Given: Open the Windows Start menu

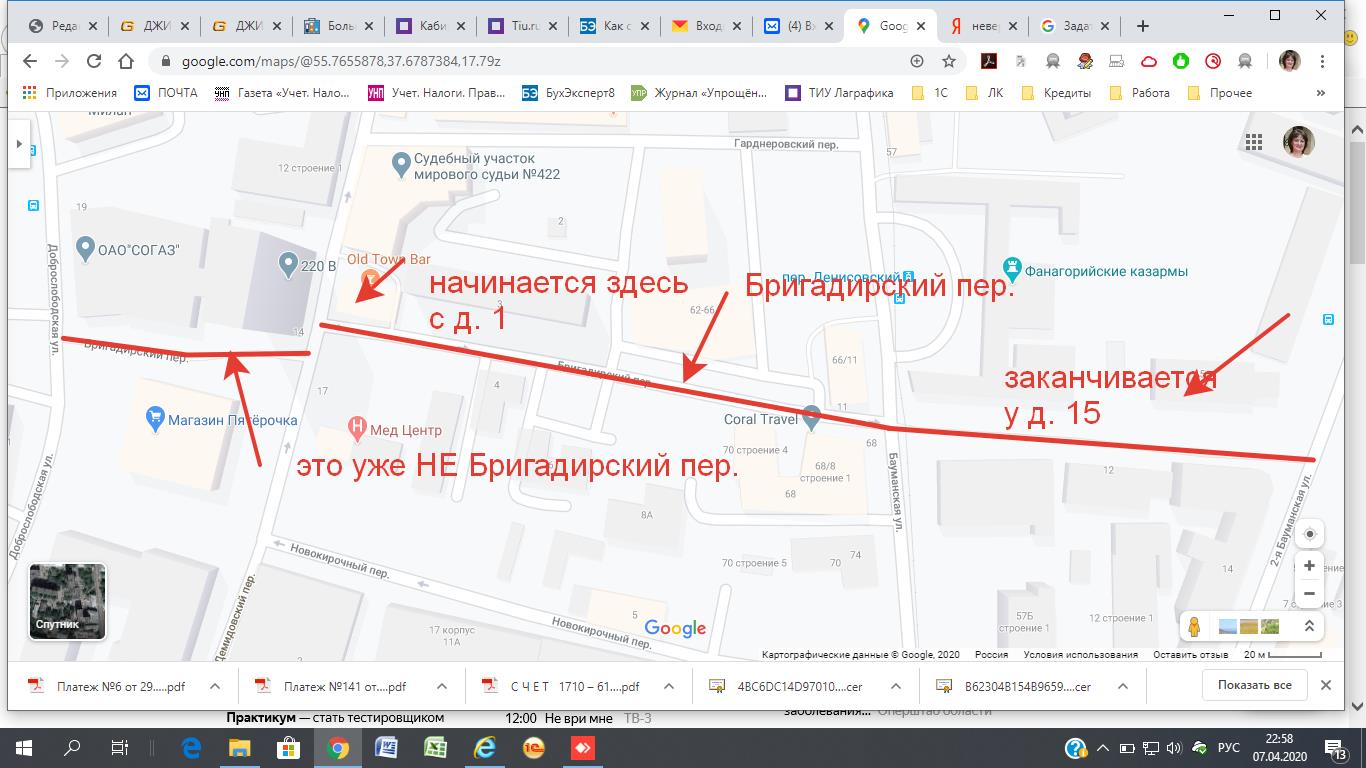Looking at the screenshot, I should click(23, 747).
